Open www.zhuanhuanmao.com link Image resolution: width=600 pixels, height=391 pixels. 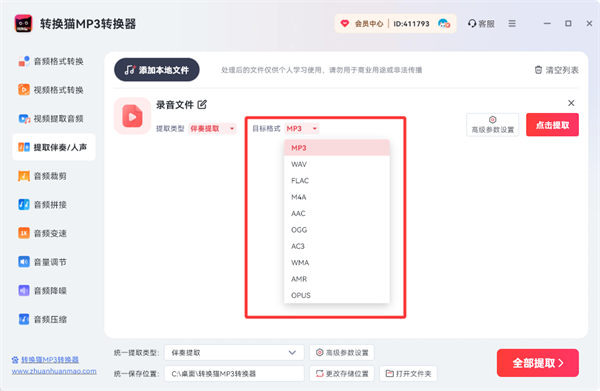pyautogui.click(x=54, y=371)
